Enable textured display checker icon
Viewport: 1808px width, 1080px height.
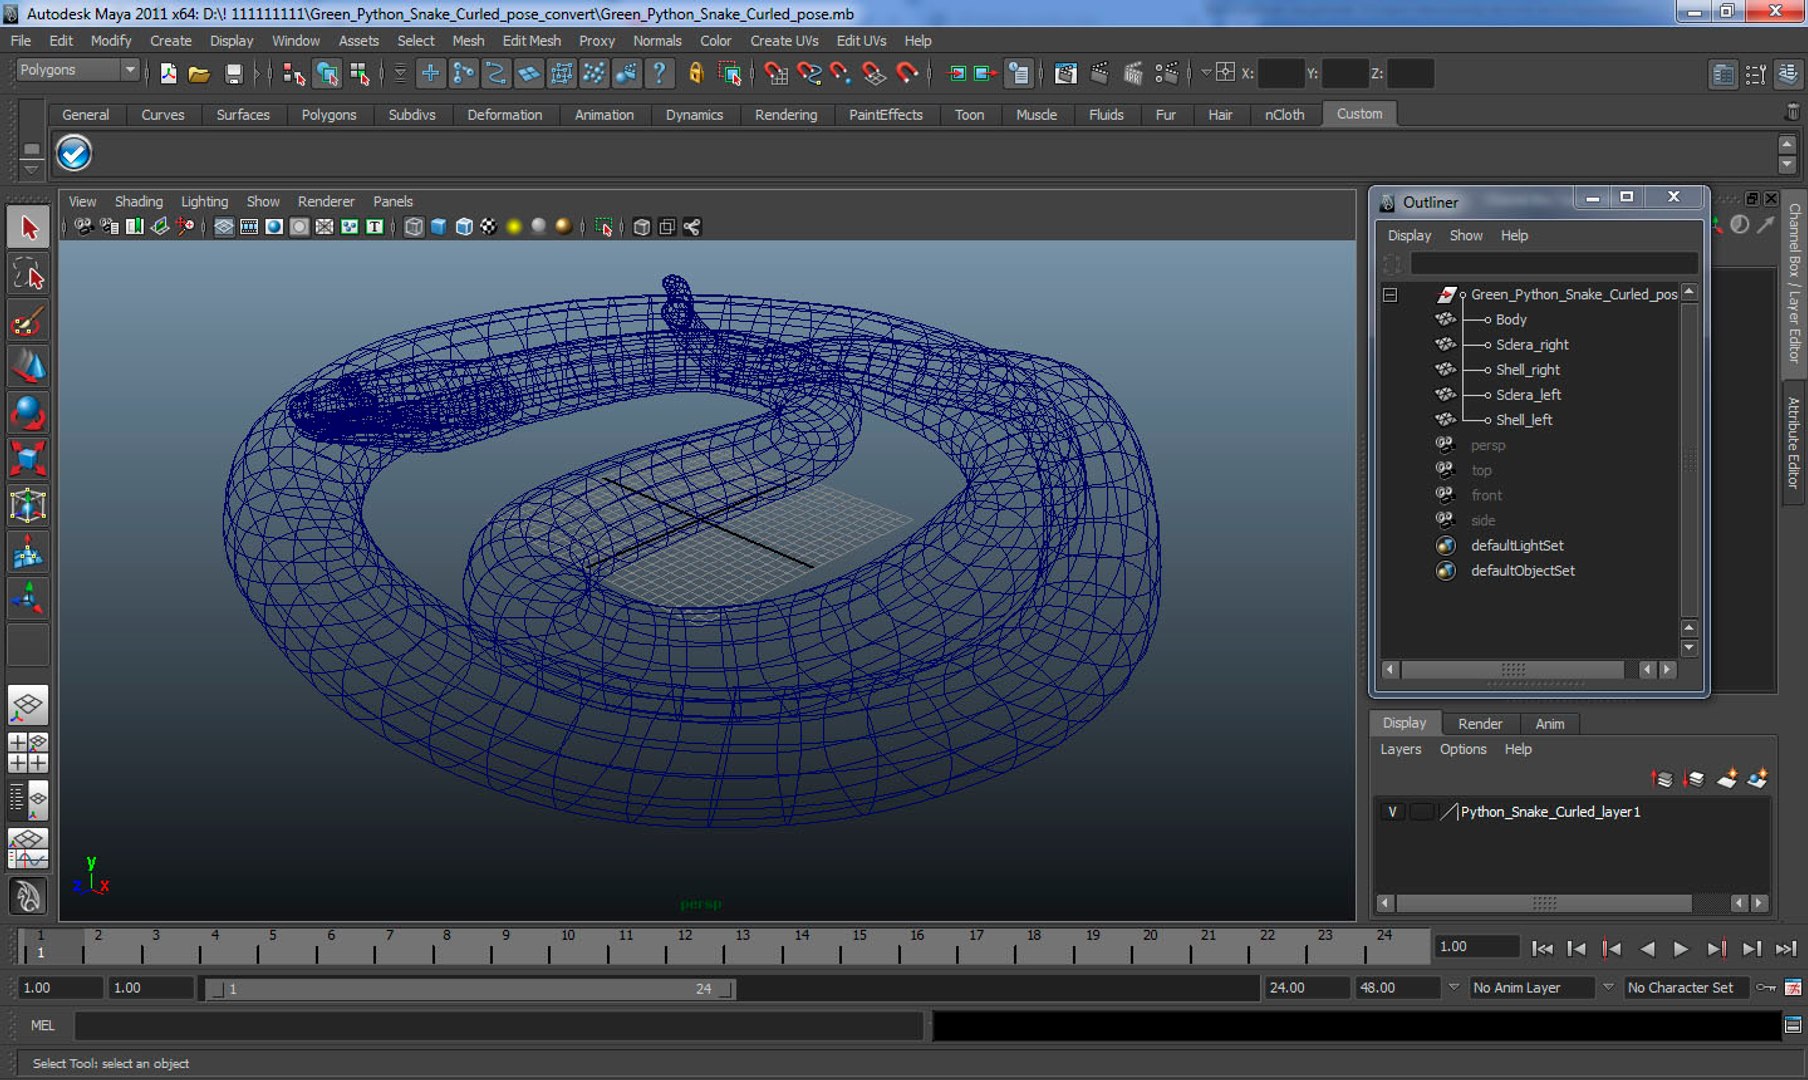coord(488,227)
